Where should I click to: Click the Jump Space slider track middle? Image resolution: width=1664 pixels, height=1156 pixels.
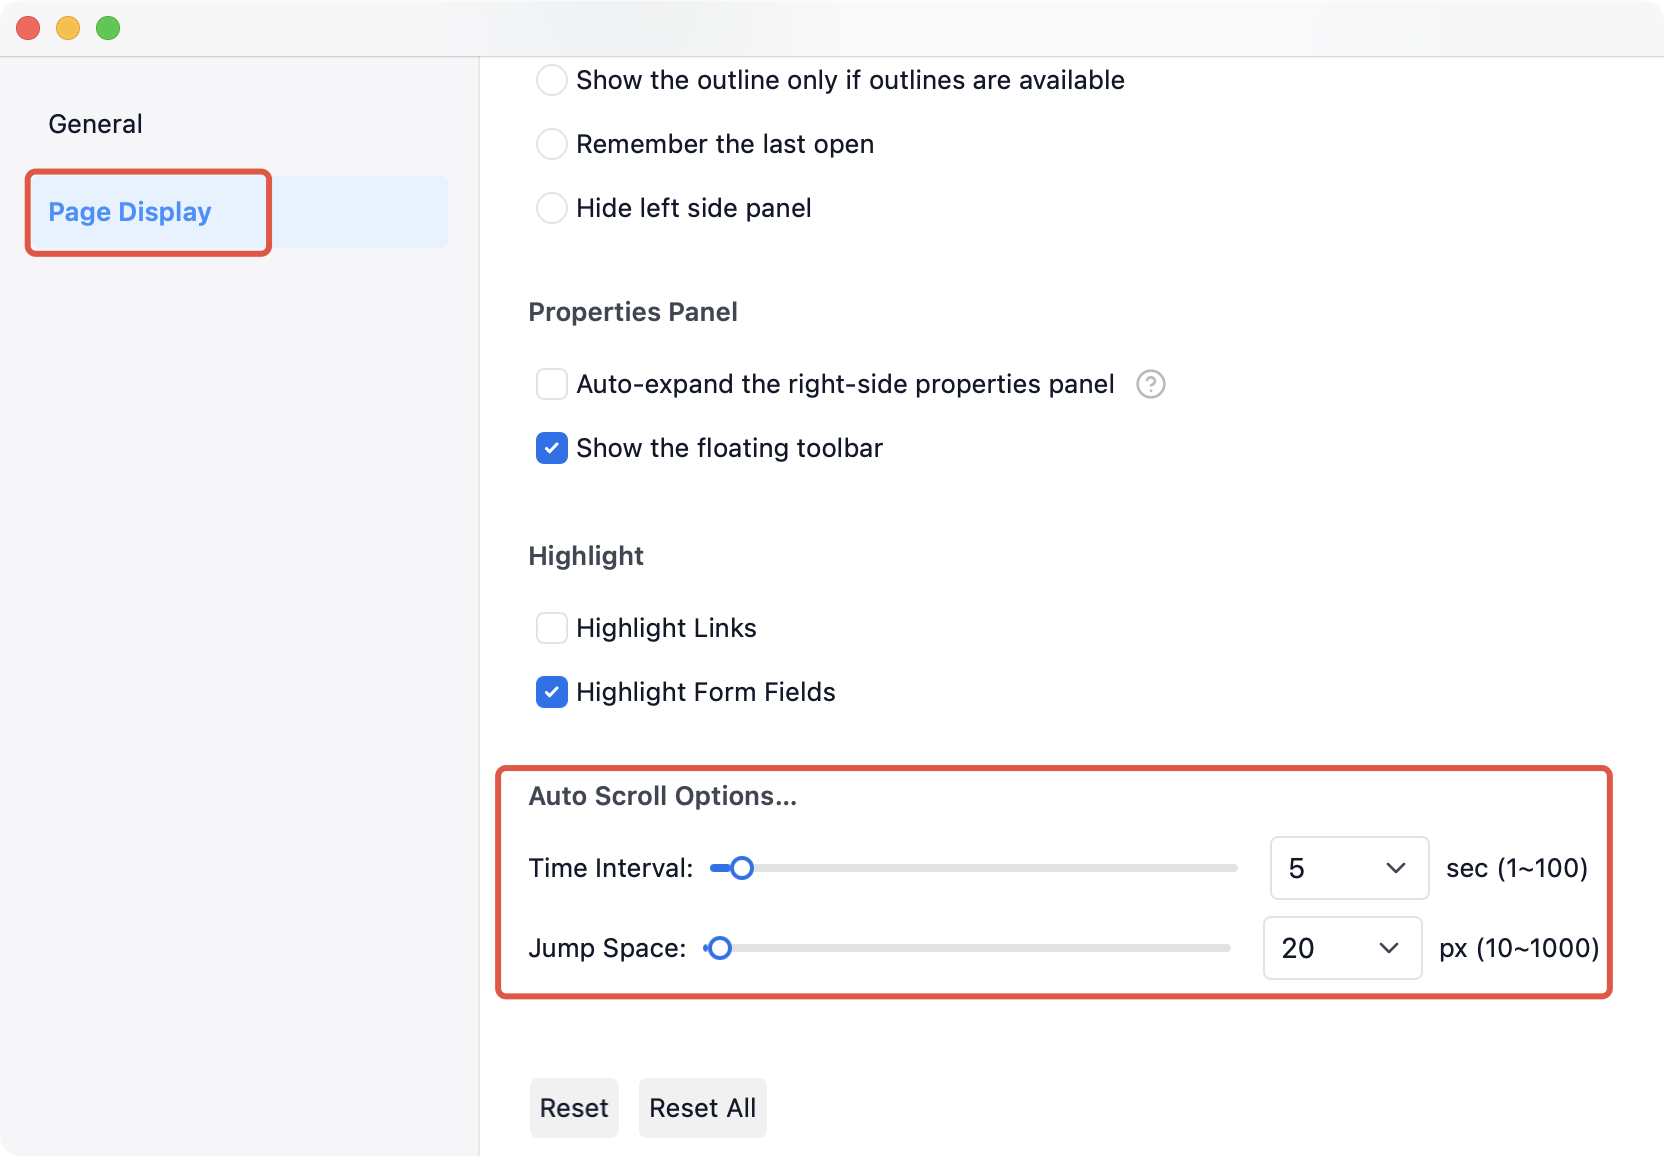[968, 948]
